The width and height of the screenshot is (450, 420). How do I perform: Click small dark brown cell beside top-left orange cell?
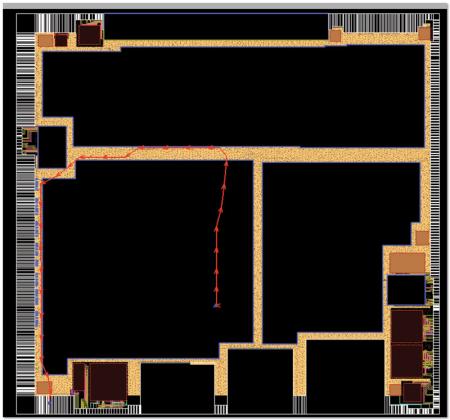61,40
